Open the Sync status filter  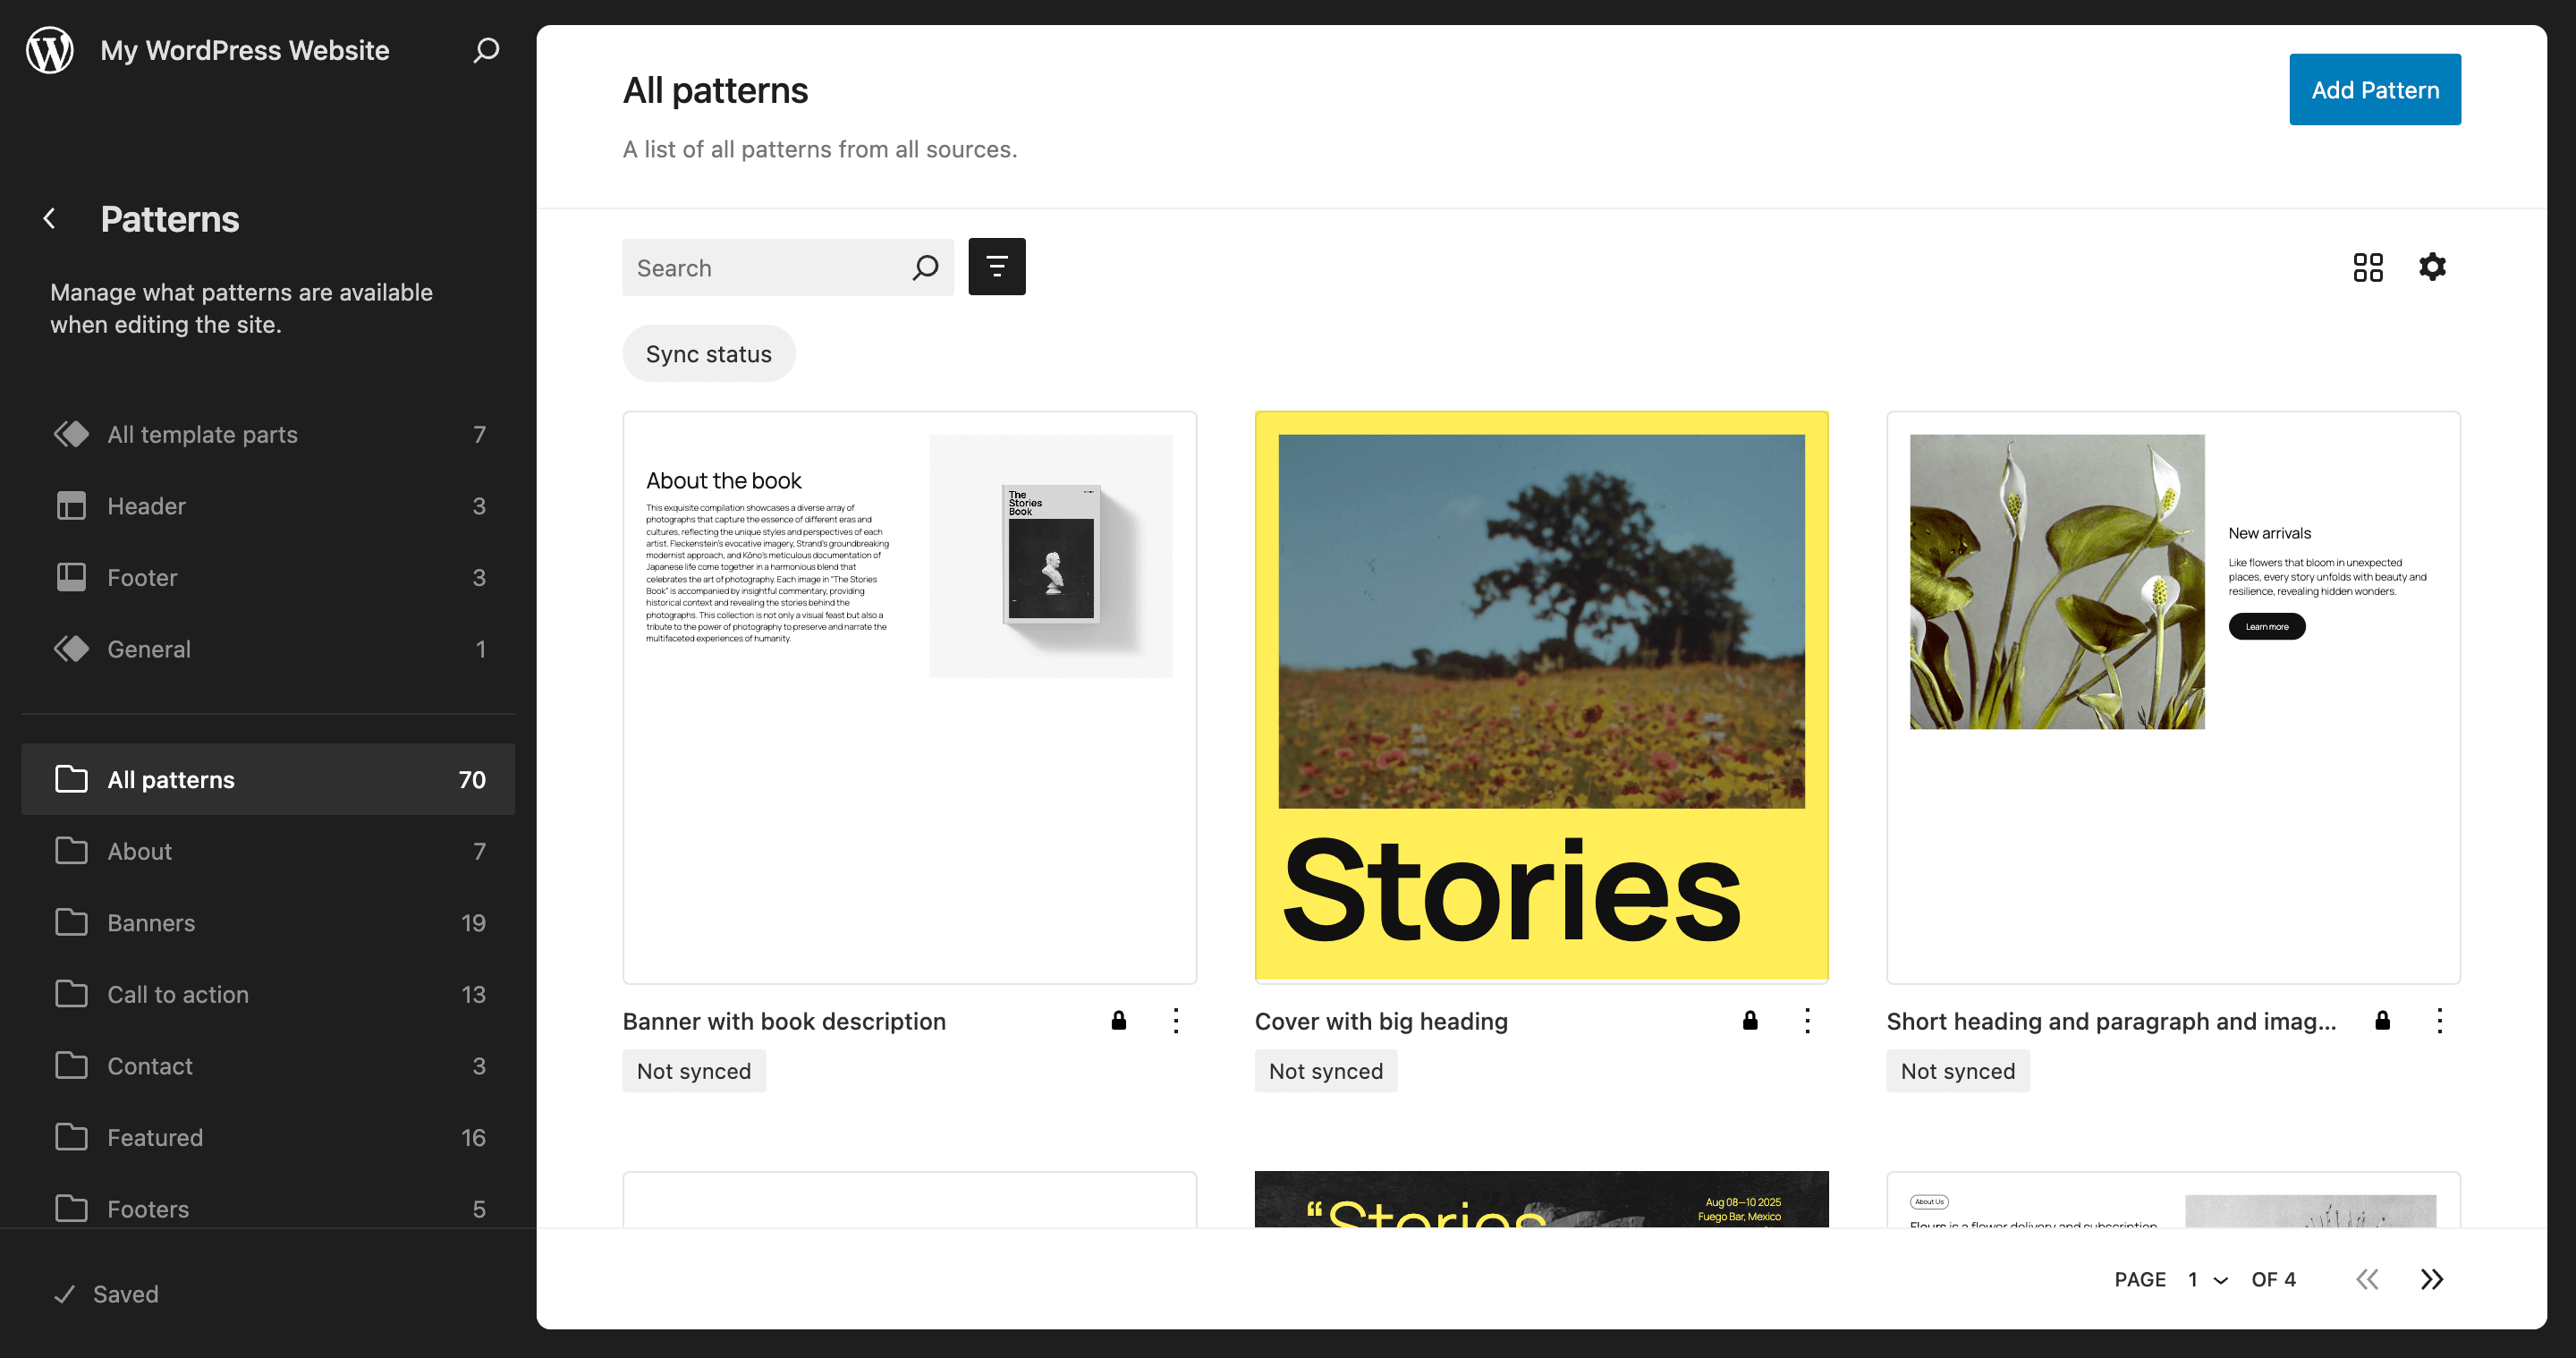[x=708, y=354]
